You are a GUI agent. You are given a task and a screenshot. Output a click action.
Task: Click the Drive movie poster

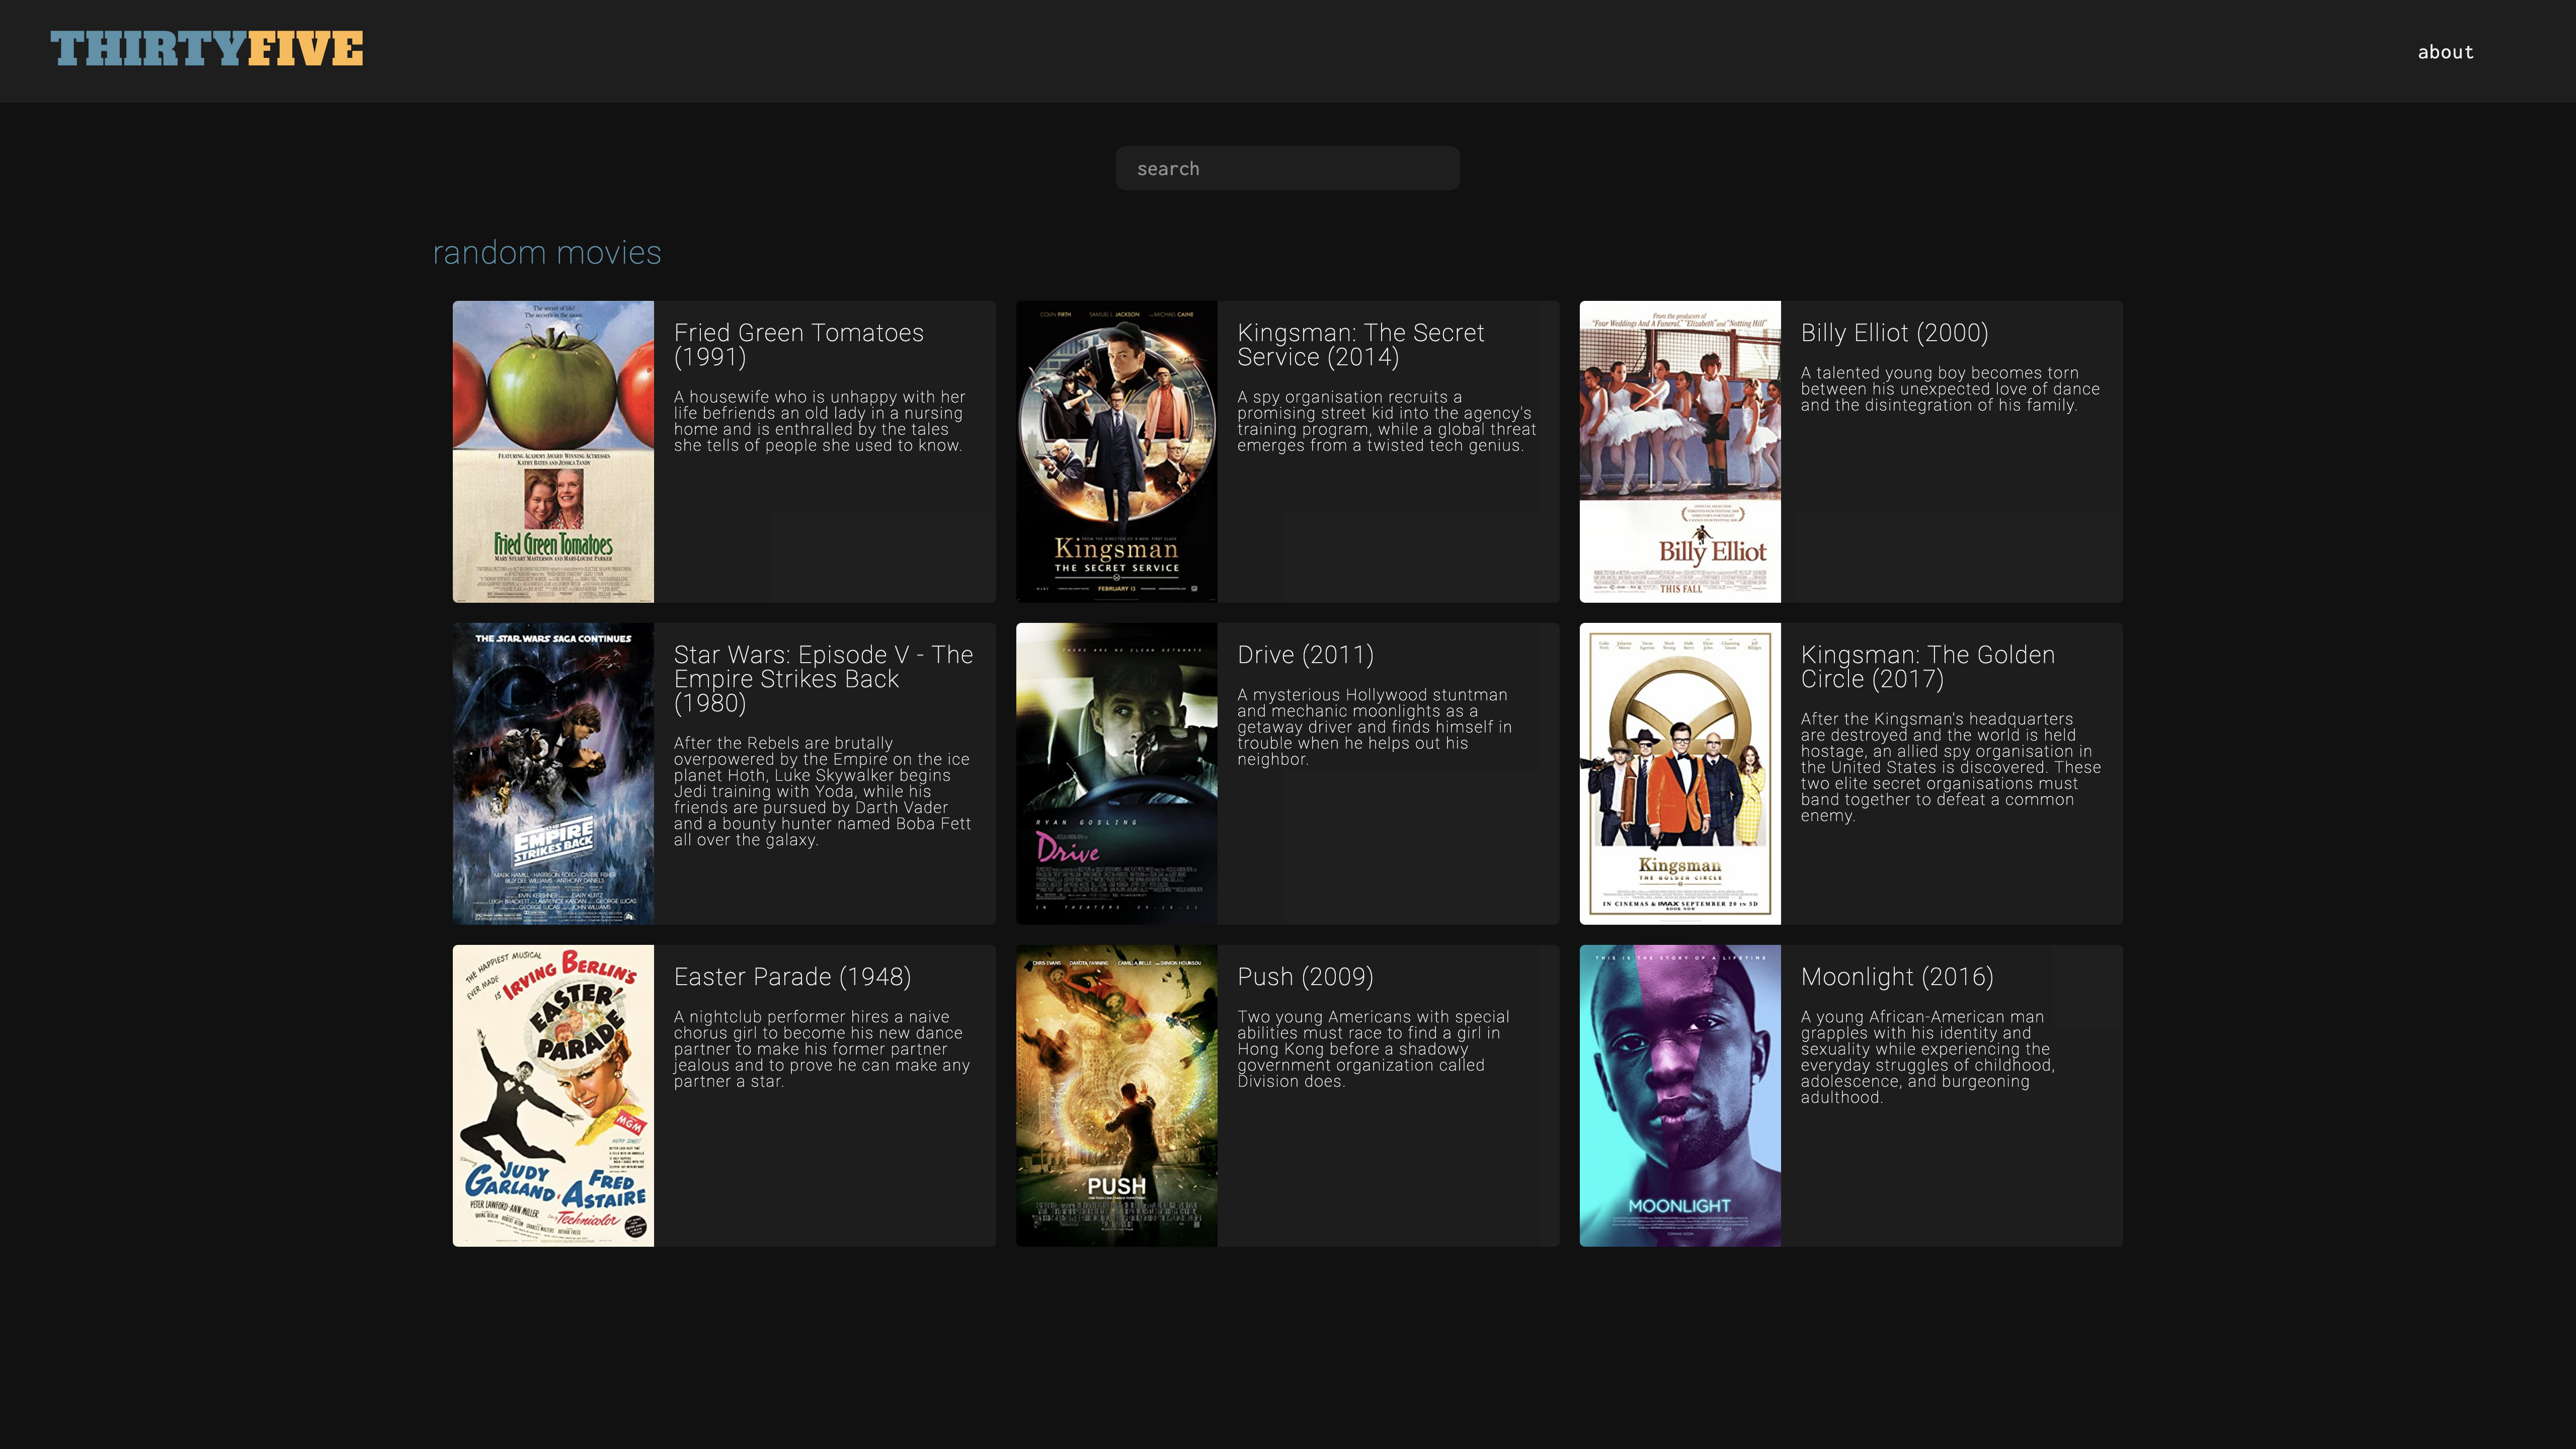[x=1116, y=773]
